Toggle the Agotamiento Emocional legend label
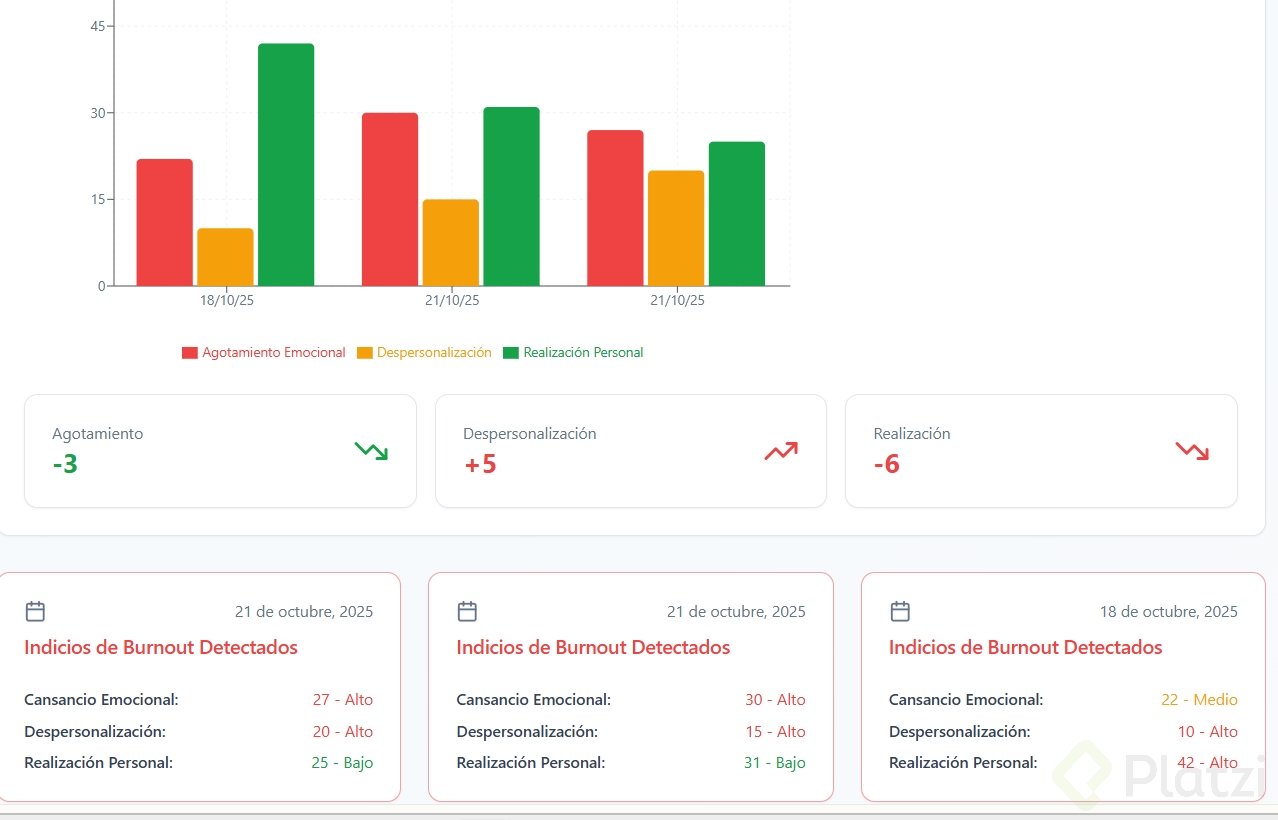Viewport: 1278px width, 820px height. [x=274, y=353]
